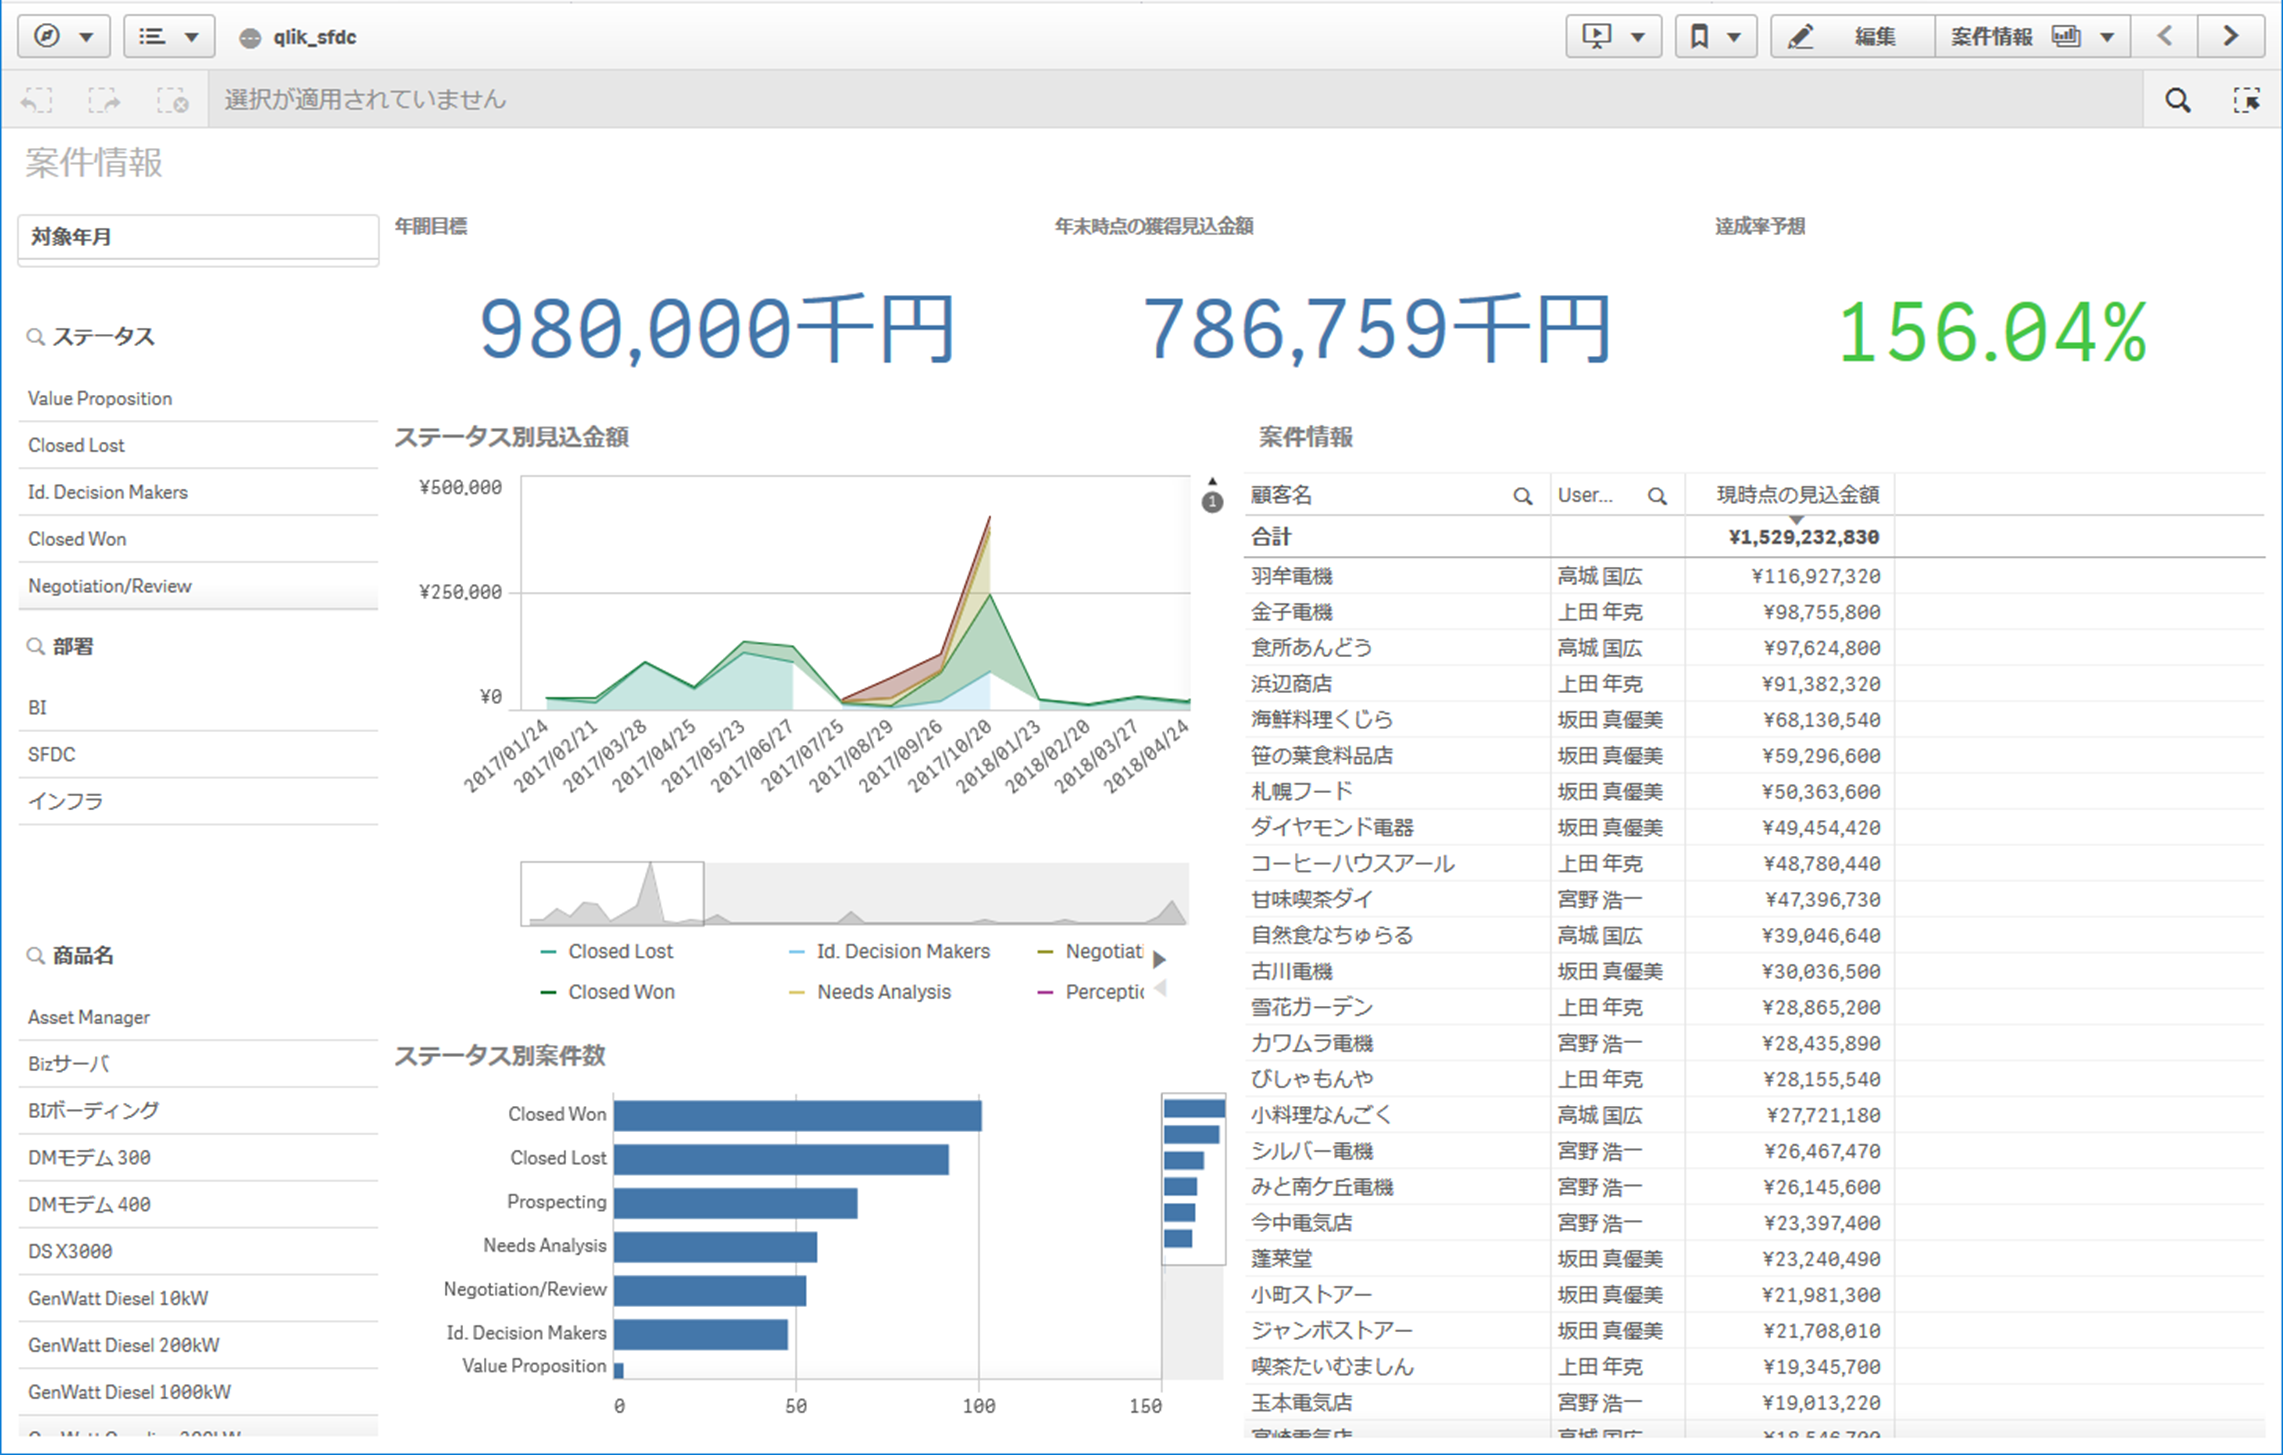
Task: Toggle Value Proposition status filter
Action: 188,398
